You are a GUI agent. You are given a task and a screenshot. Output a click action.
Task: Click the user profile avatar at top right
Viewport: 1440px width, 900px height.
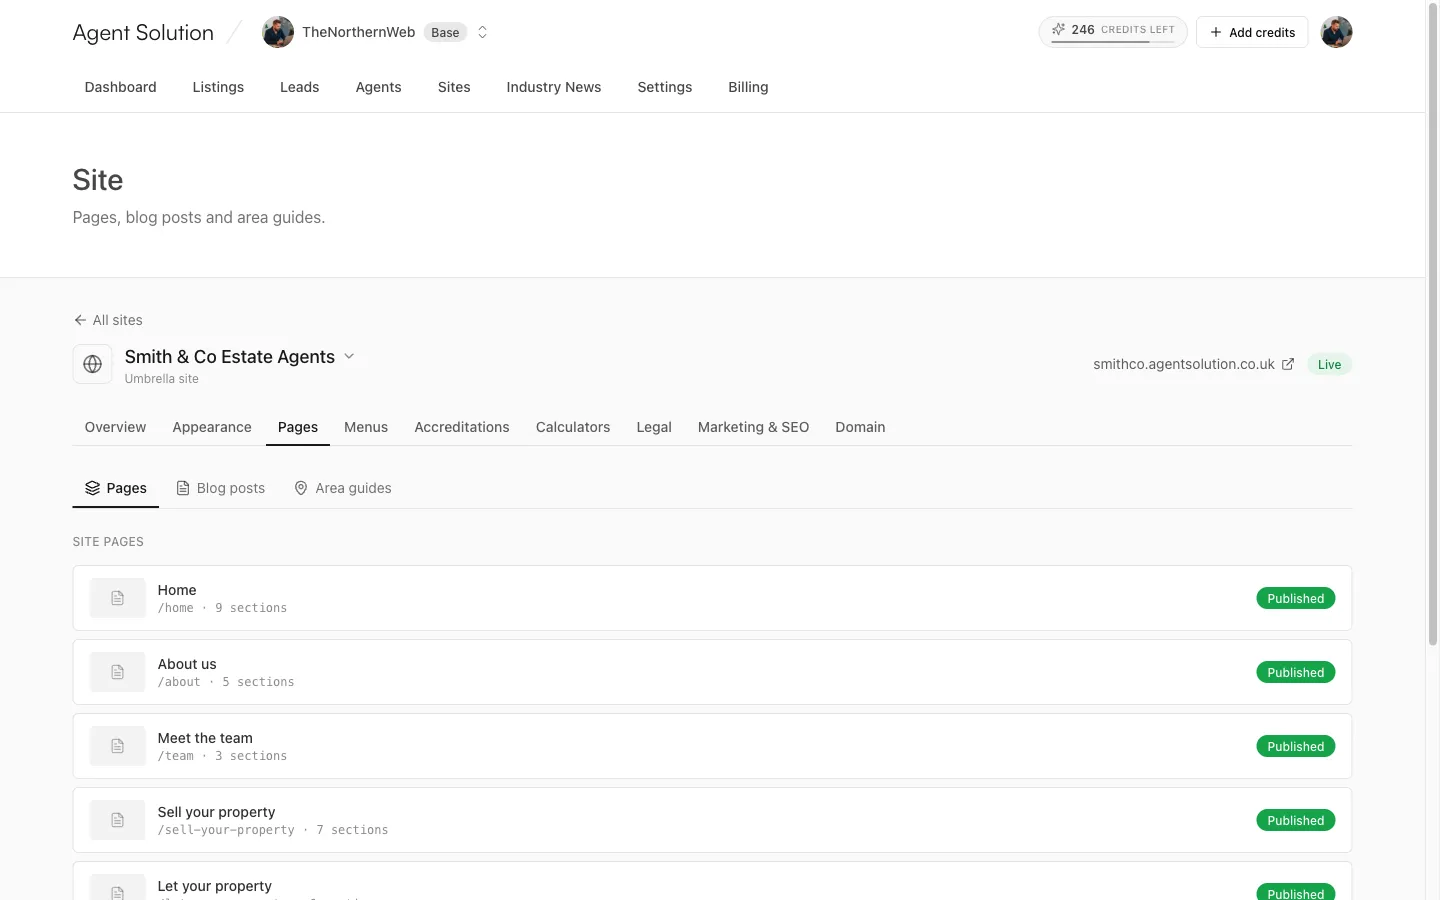click(1336, 32)
